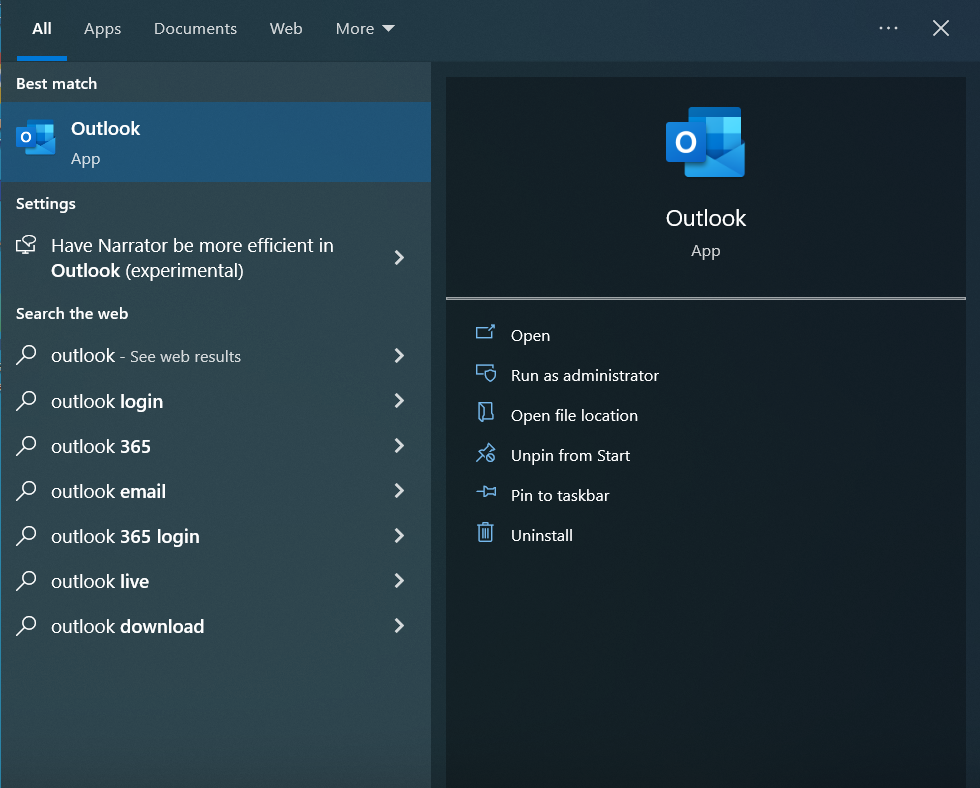Click the Open file location folder icon

tap(486, 412)
